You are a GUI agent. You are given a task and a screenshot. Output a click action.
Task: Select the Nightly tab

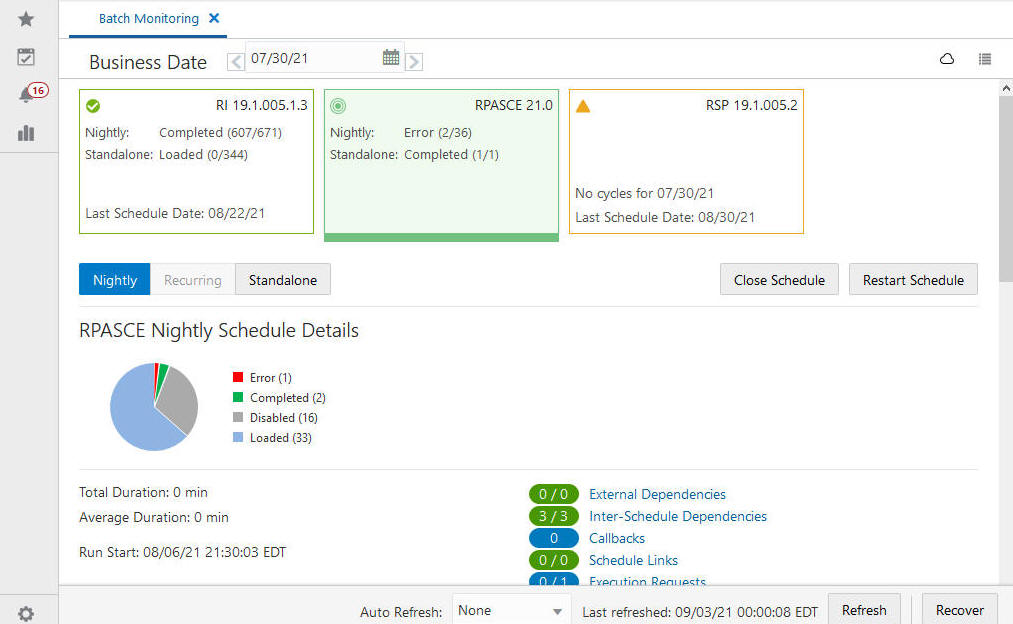coord(115,280)
